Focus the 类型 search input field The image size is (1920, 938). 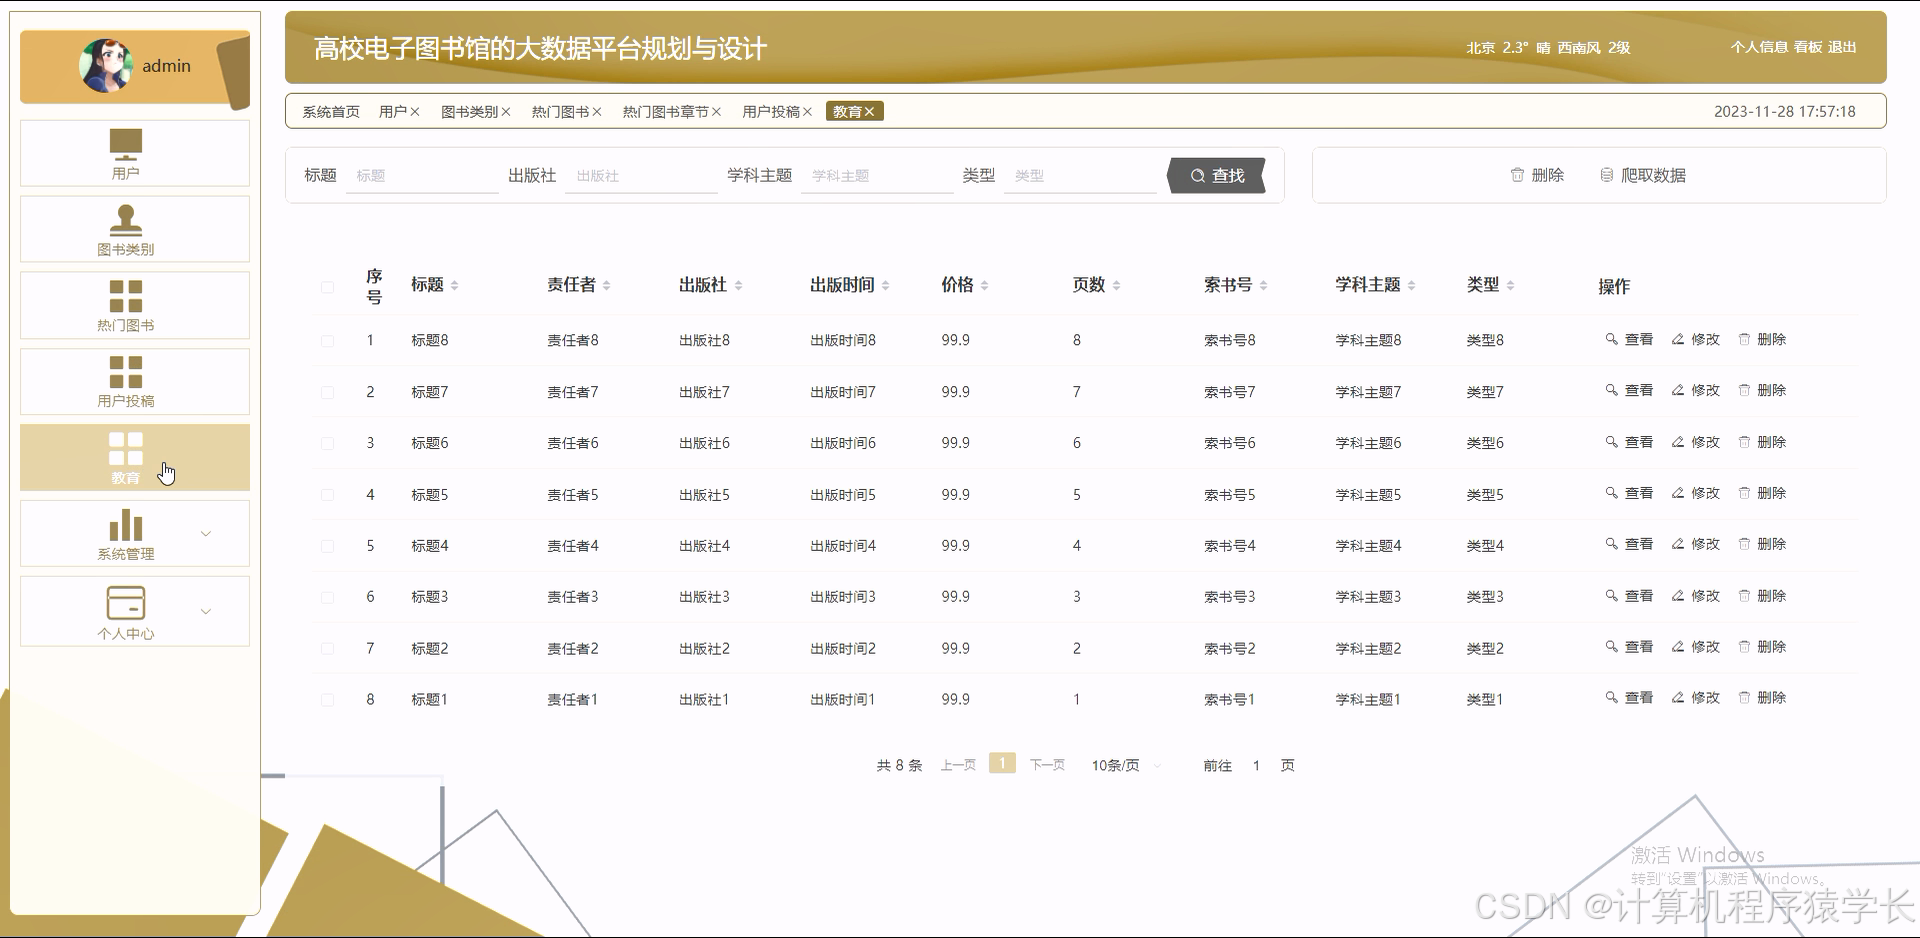[x=1080, y=176]
